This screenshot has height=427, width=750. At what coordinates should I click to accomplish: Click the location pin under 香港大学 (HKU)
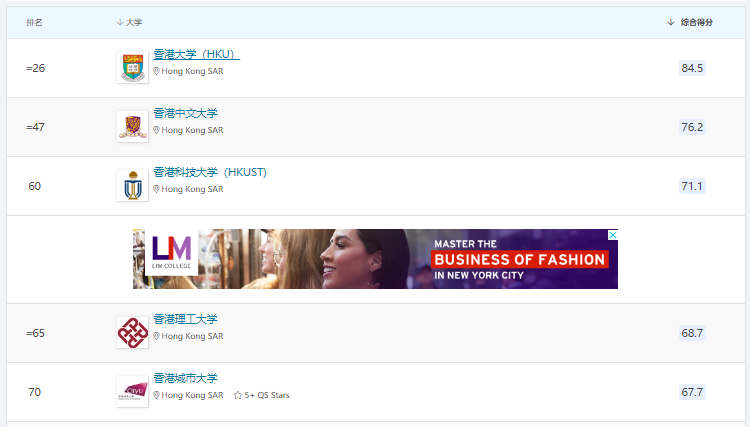156,72
